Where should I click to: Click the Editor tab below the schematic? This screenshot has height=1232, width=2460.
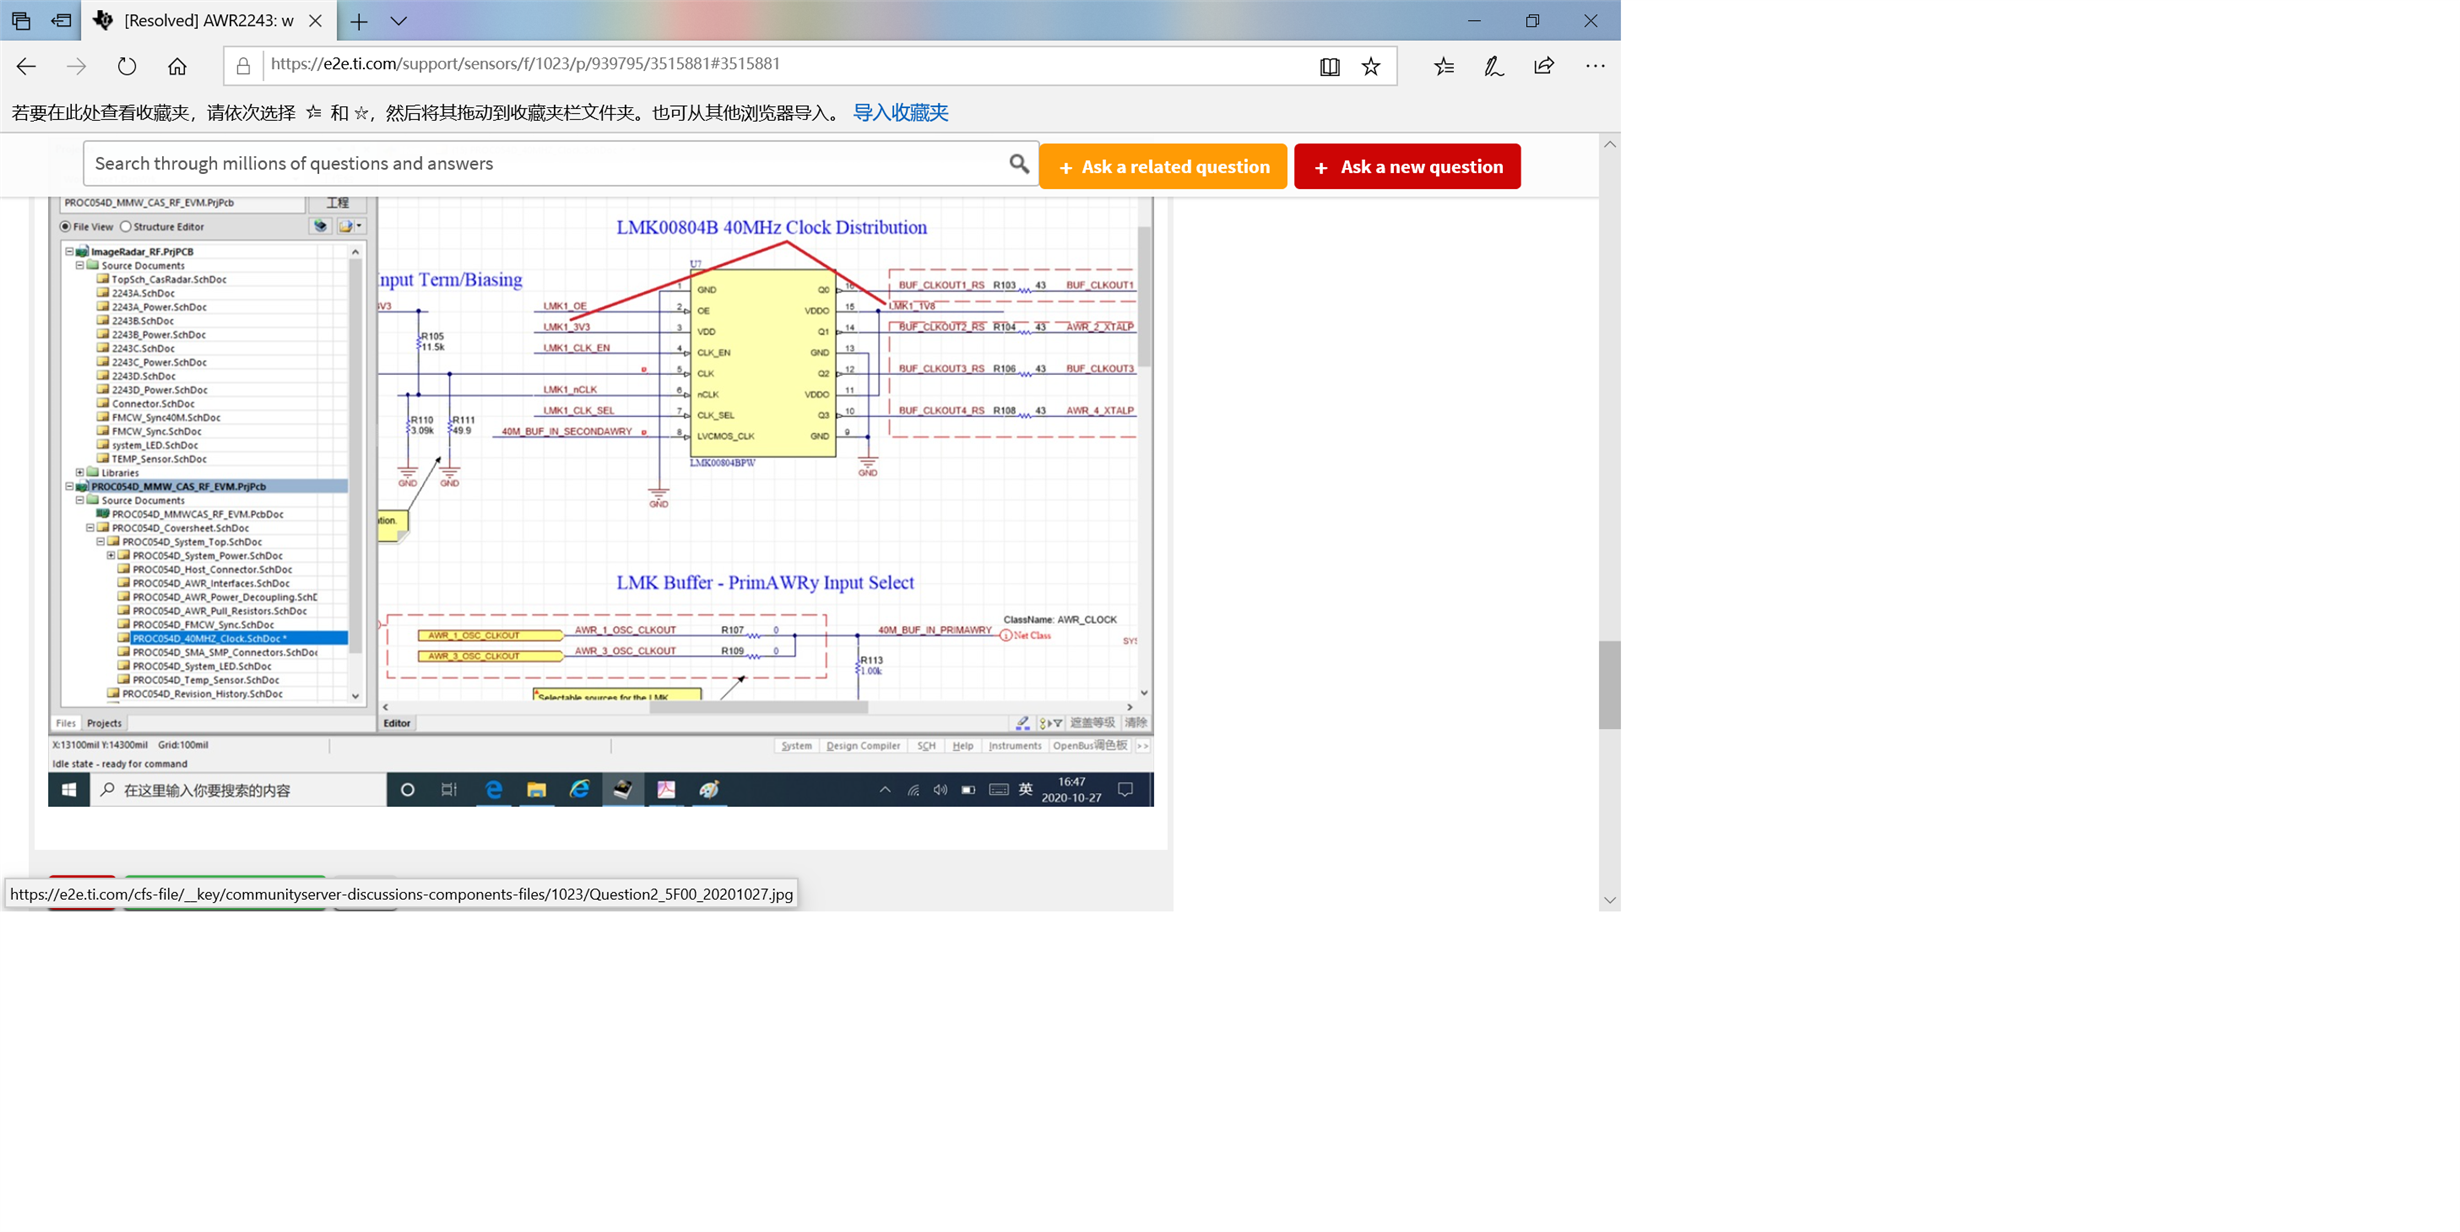397,722
